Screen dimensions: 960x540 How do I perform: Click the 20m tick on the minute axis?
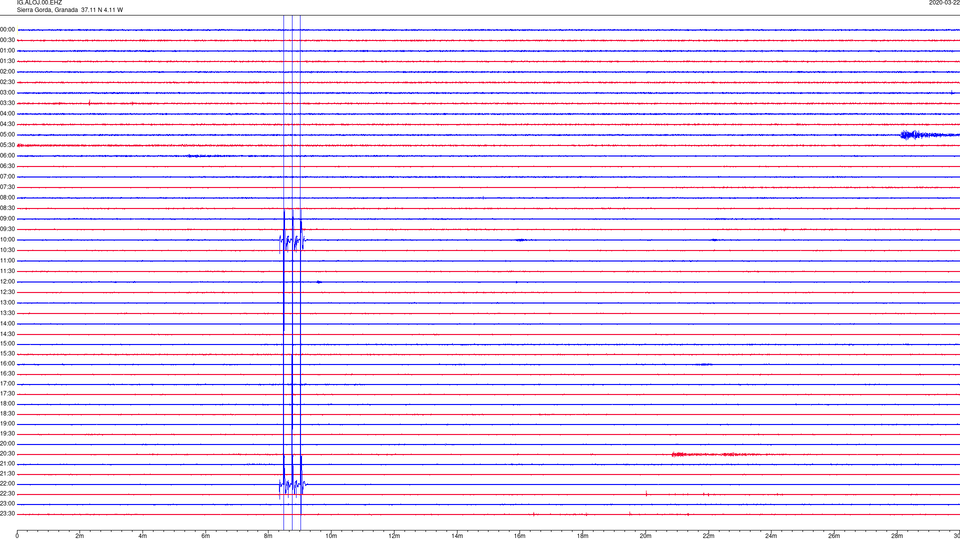[x=645, y=536]
